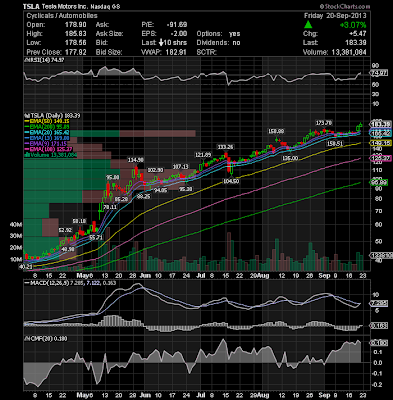Click the RSI(14) 74.97 panel label
This screenshot has width=393, height=400.
(x=44, y=60)
